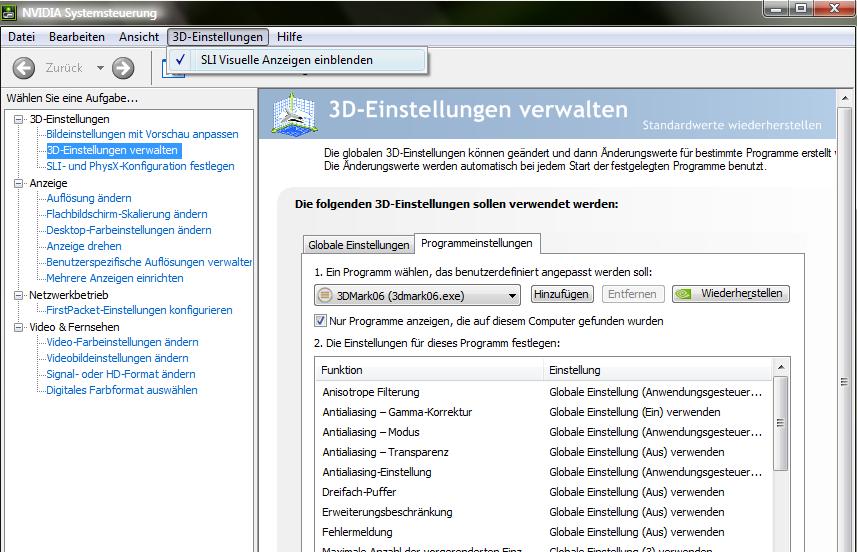Open FirstPacket-Einstellungen konfigurieren
The height and width of the screenshot is (552, 857).
coord(139,310)
